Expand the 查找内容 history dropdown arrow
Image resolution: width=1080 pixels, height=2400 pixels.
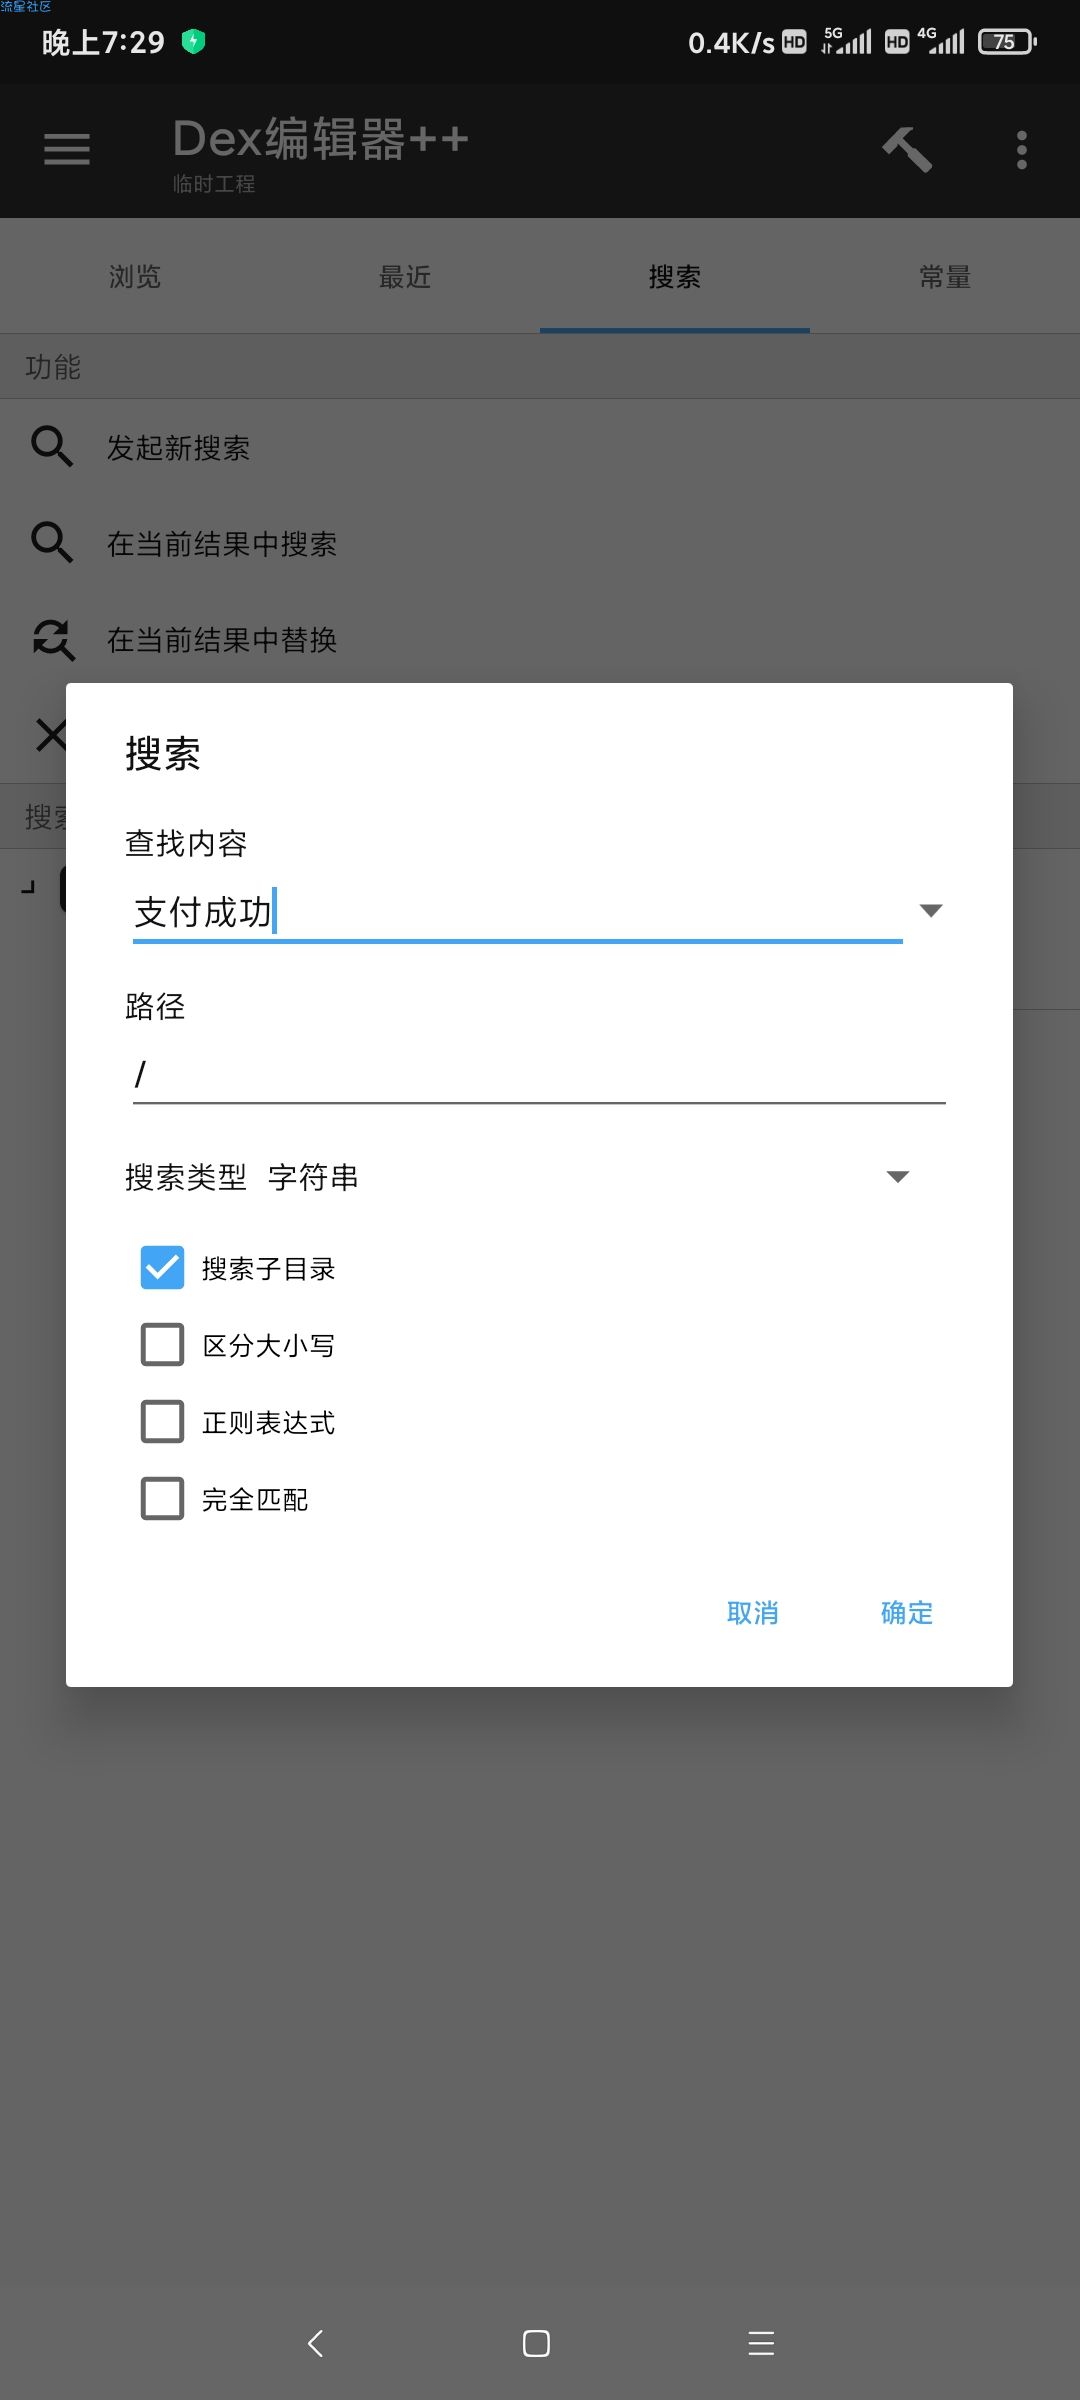coord(931,910)
